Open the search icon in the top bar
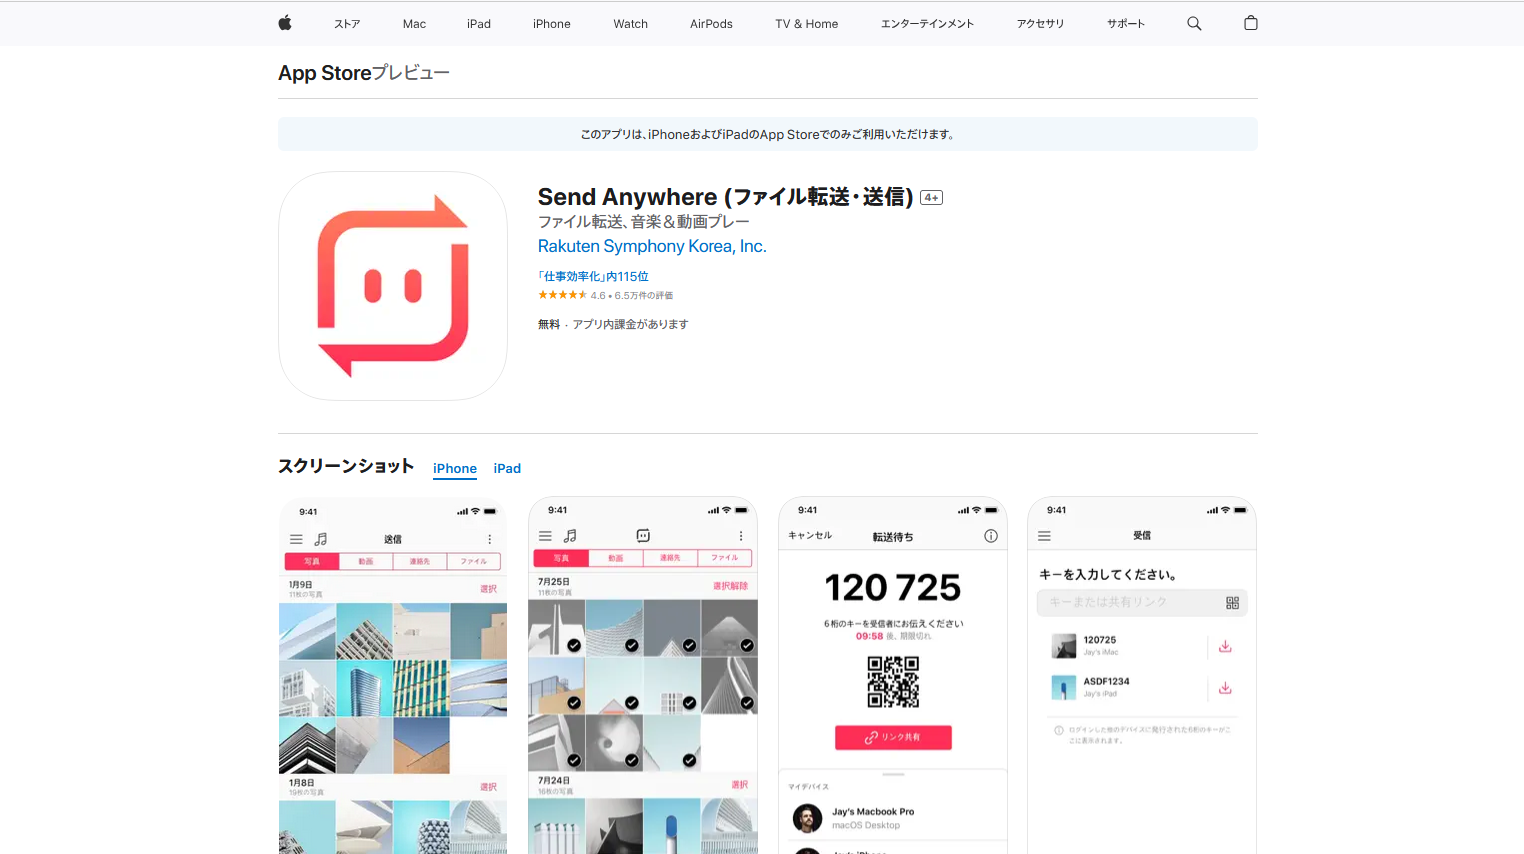1524x854 pixels. [1194, 22]
